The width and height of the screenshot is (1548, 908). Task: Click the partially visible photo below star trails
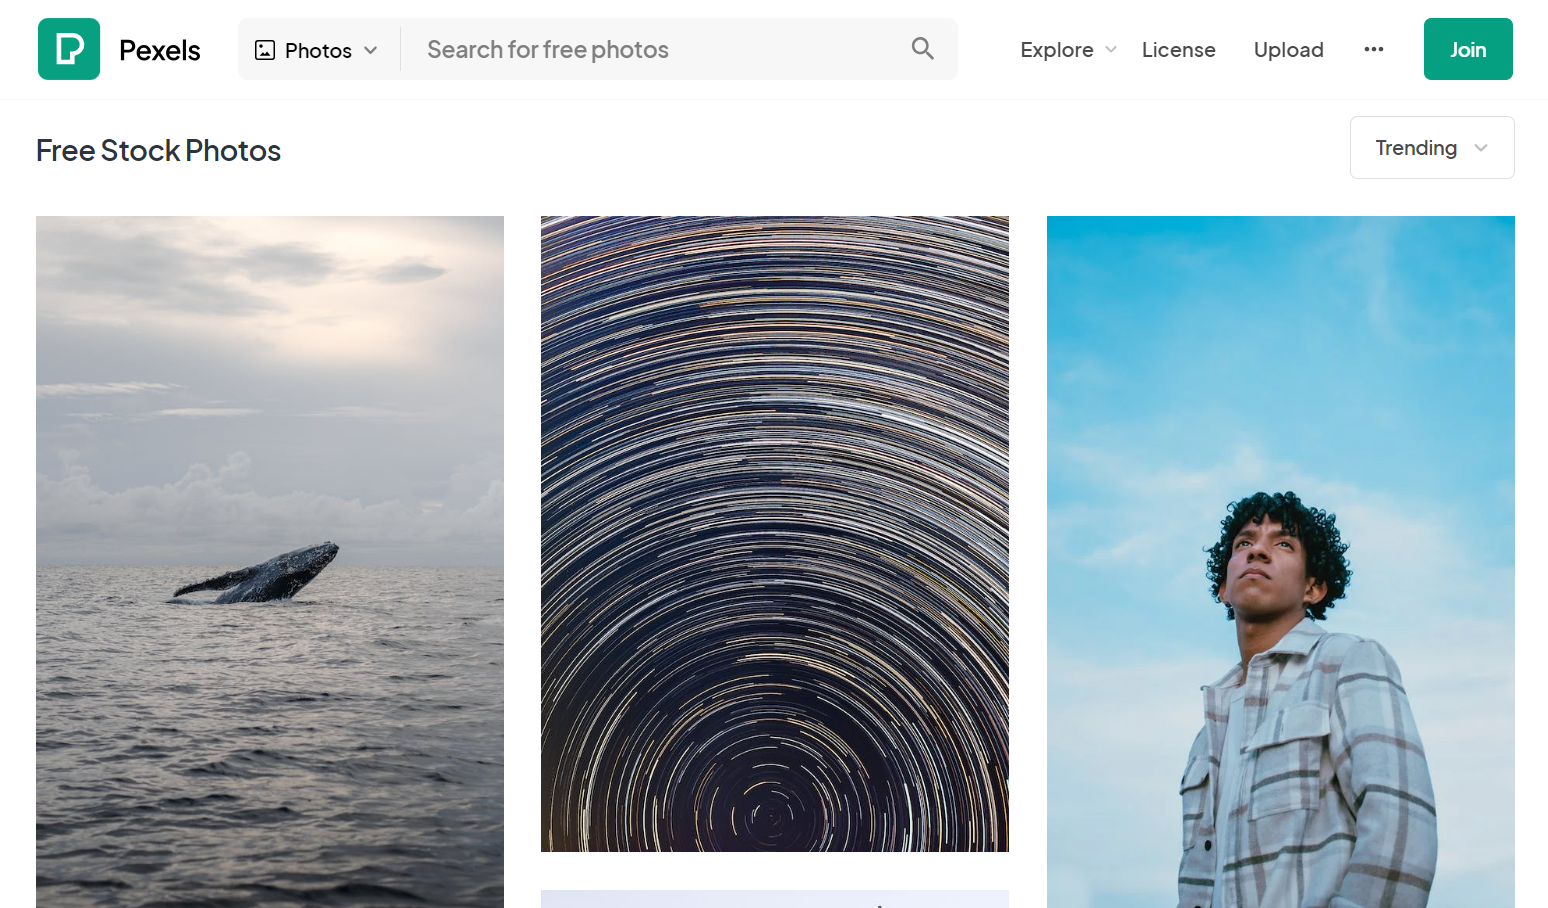tap(774, 899)
